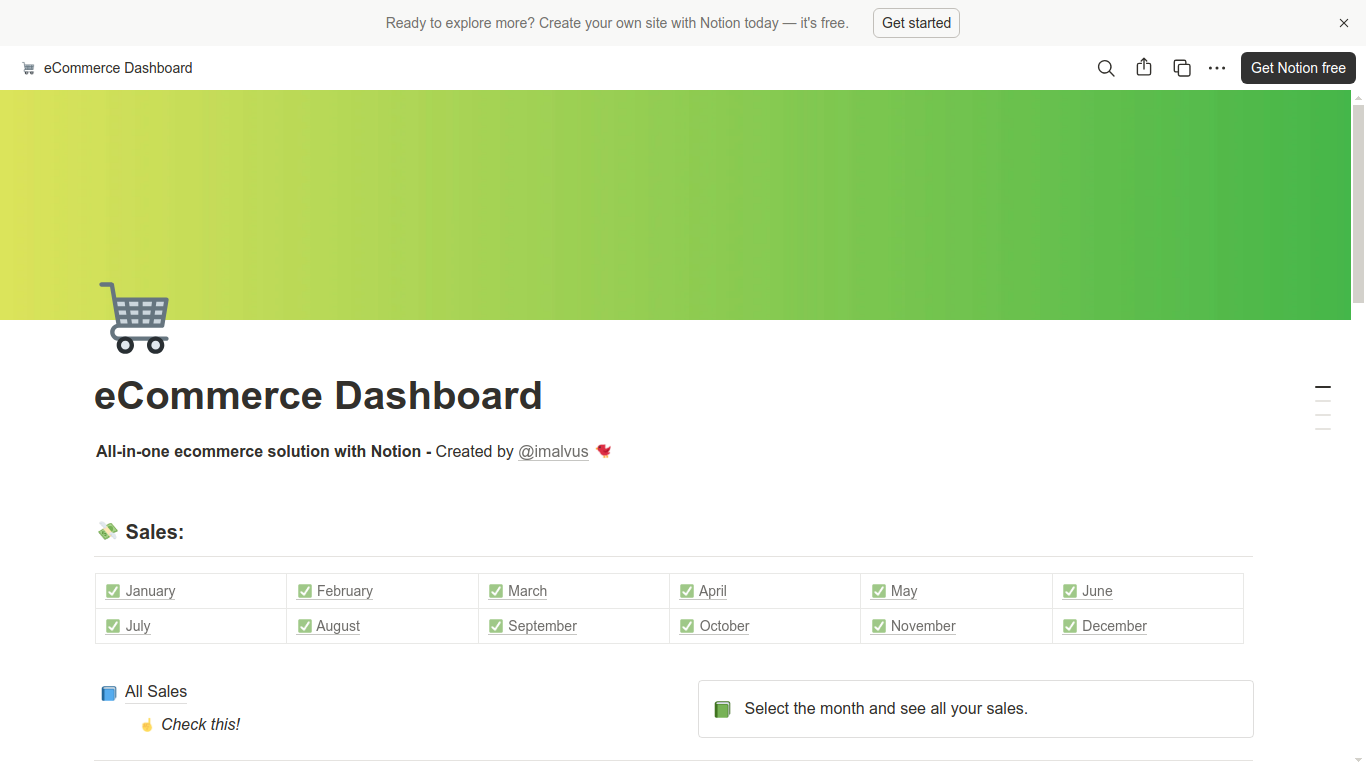Open the March sales page
Viewport: 1366px width, 768px height.
(x=527, y=591)
